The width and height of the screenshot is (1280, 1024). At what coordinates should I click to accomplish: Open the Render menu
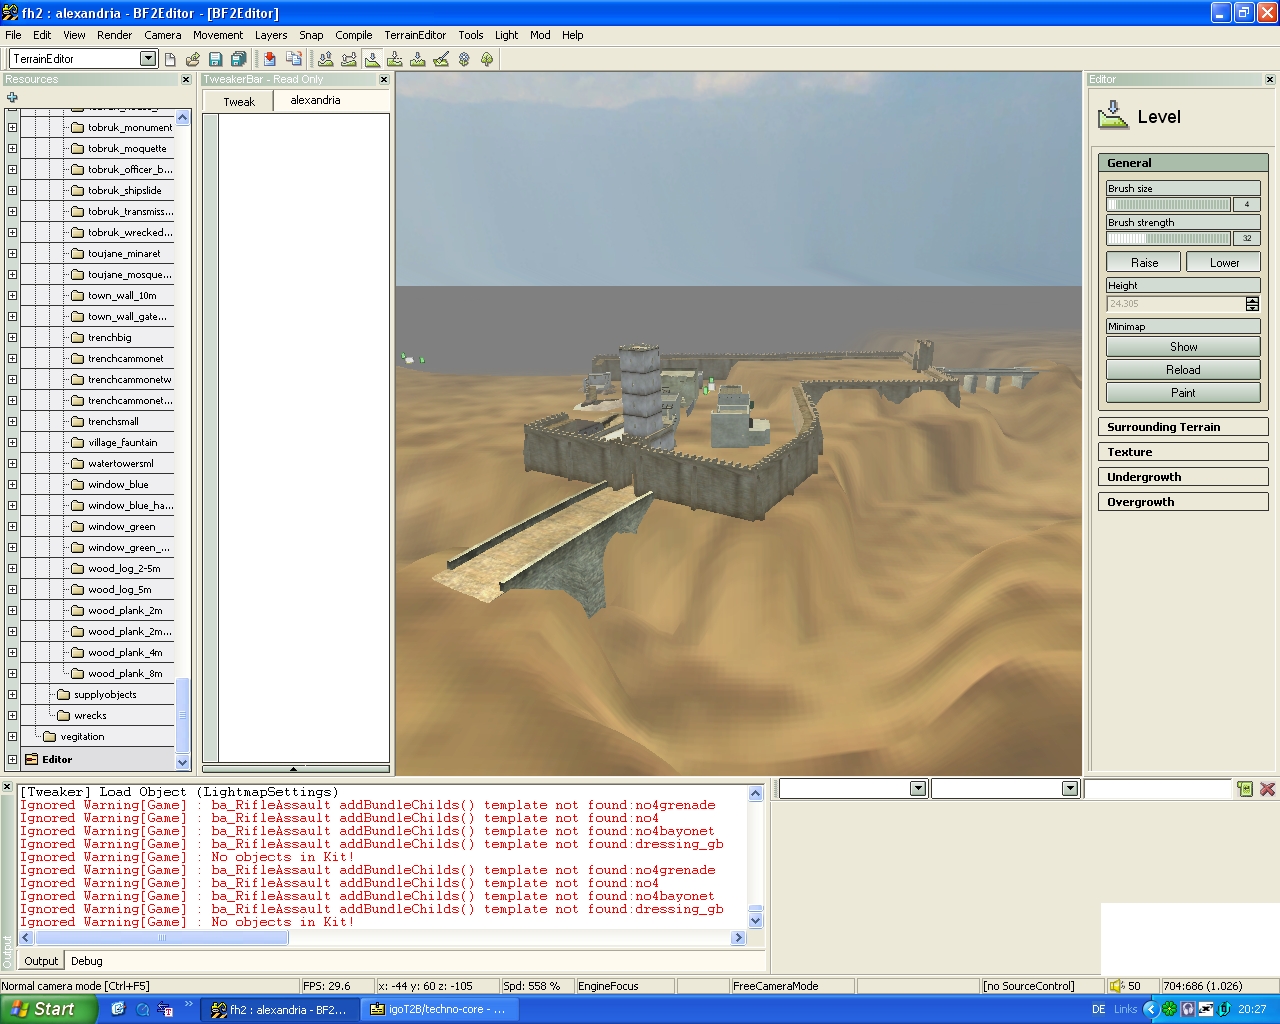click(x=114, y=35)
